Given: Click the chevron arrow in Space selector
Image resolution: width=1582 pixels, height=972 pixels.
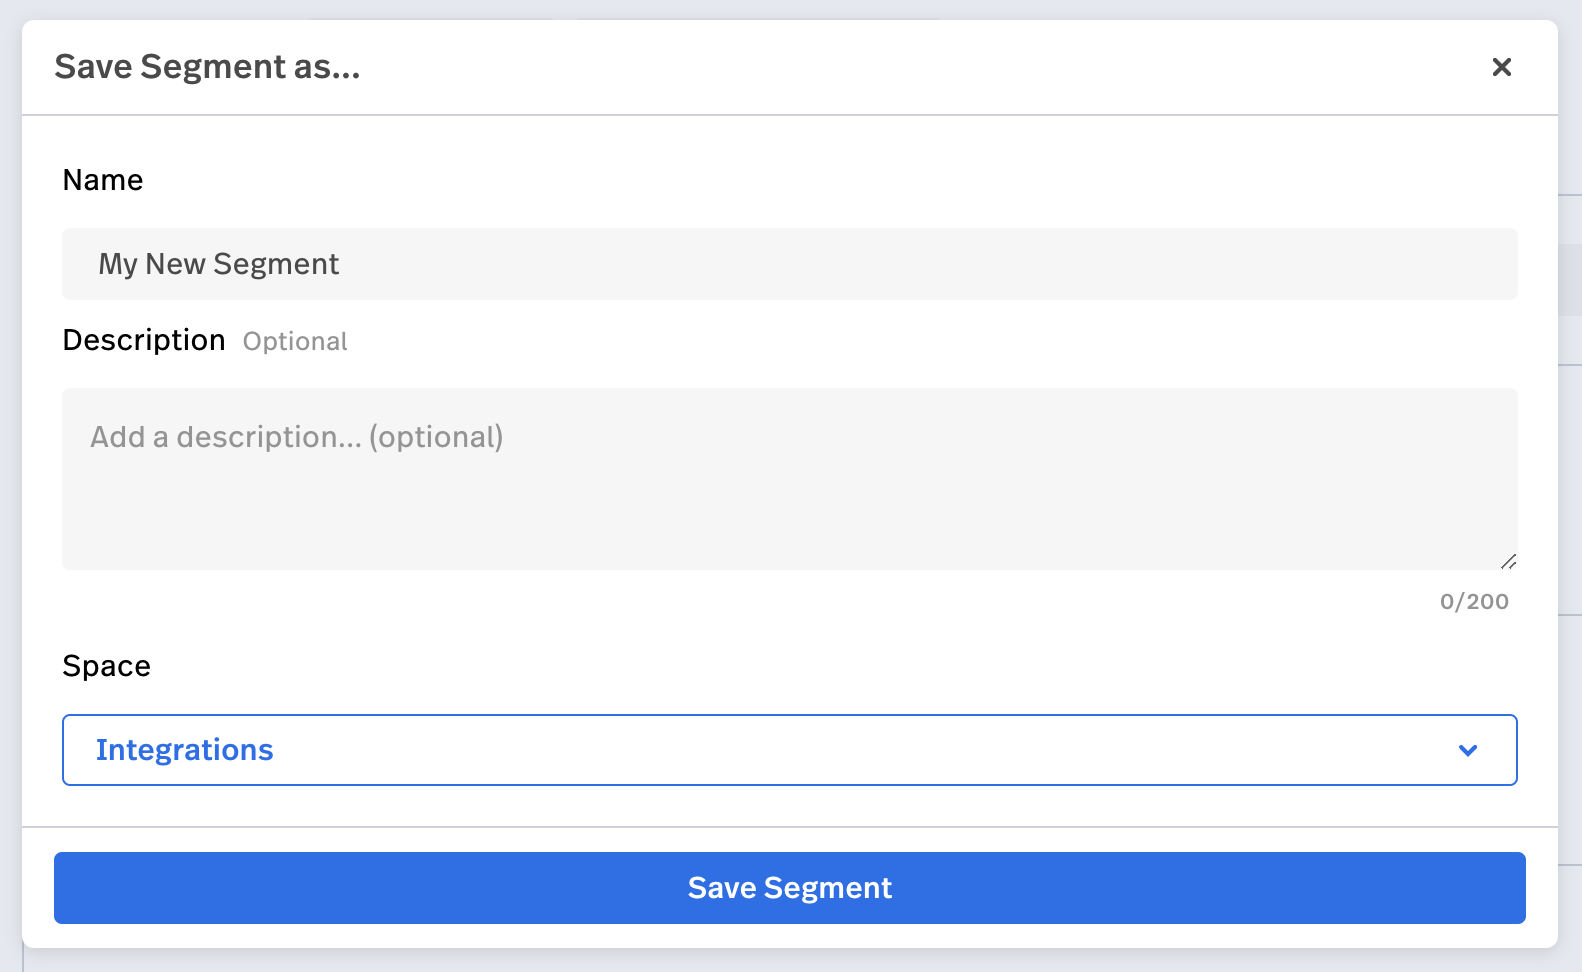Looking at the screenshot, I should click(x=1467, y=750).
